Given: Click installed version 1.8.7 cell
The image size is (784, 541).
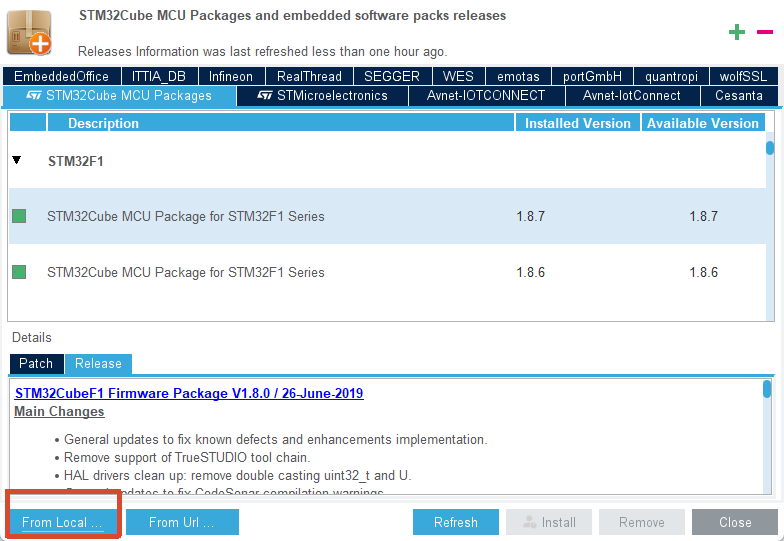Looking at the screenshot, I should (530, 216).
